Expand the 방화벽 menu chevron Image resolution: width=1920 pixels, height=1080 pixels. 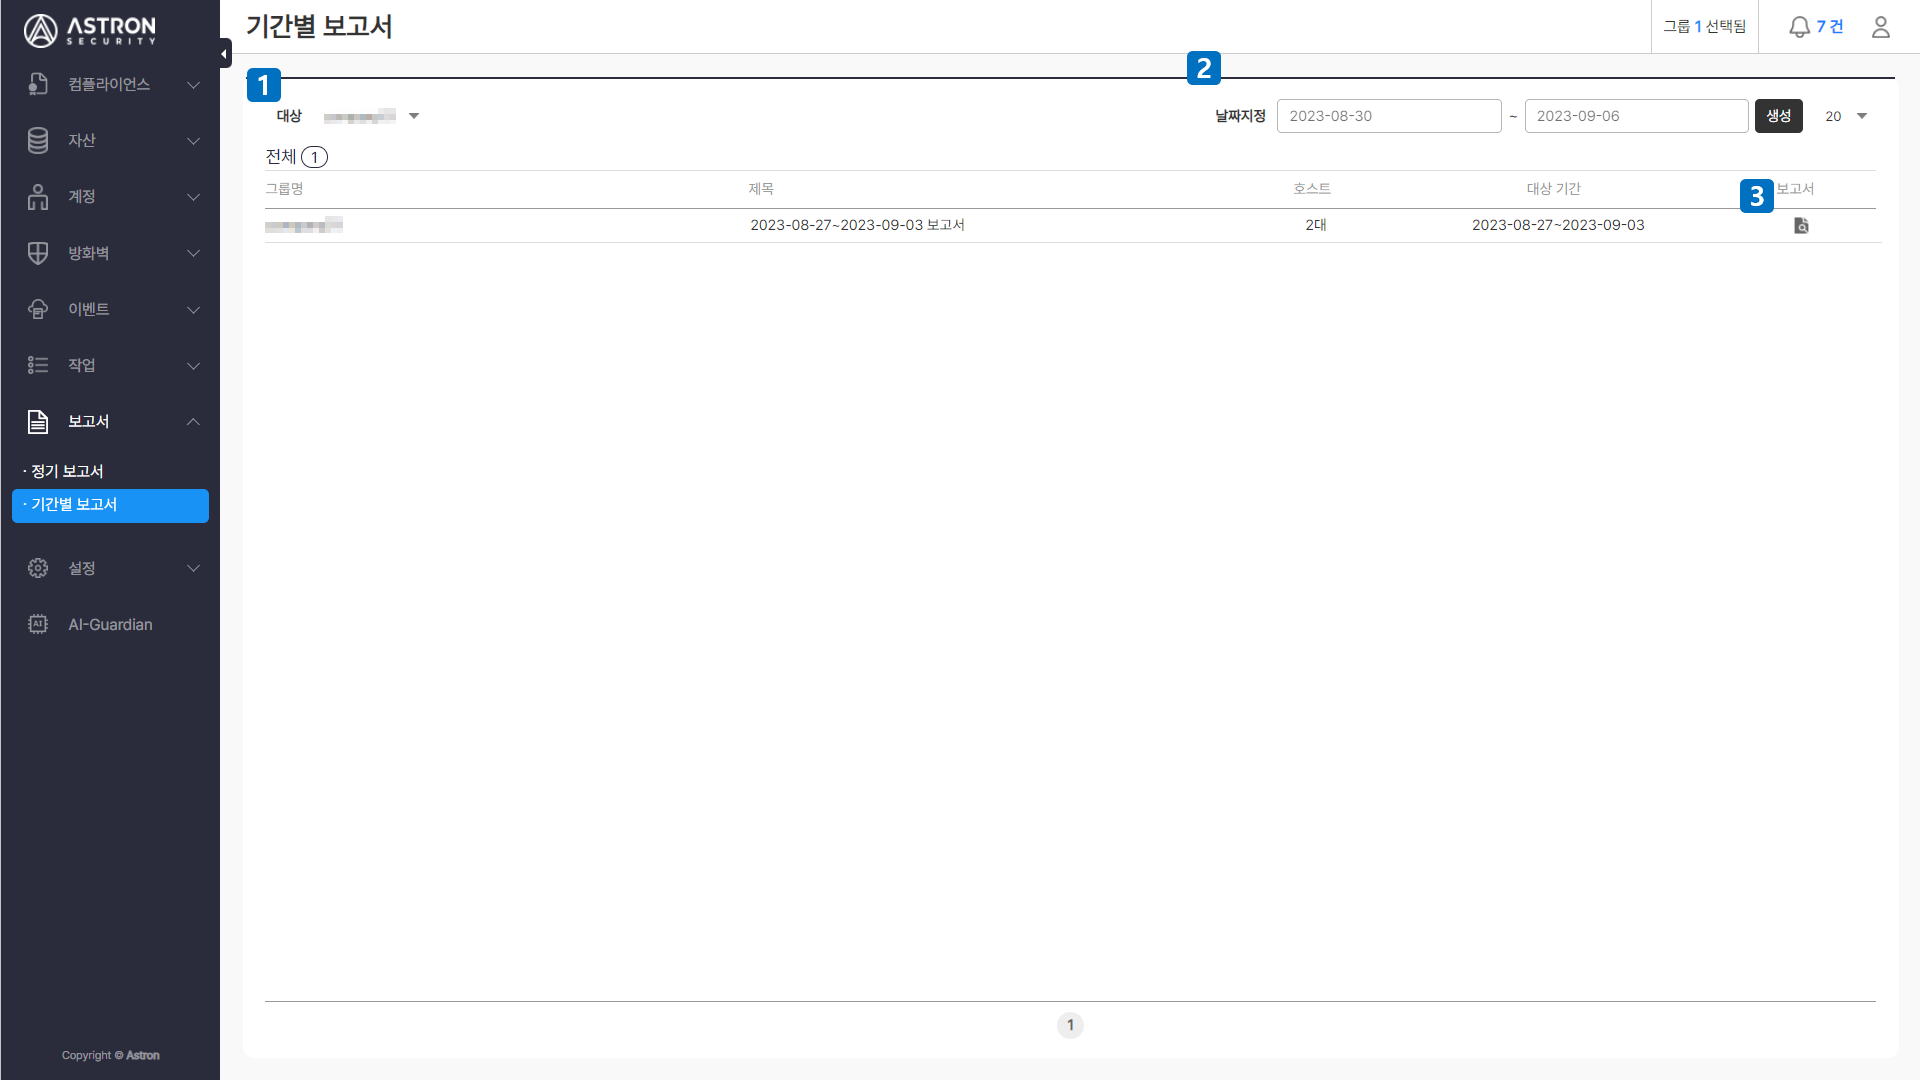(194, 253)
